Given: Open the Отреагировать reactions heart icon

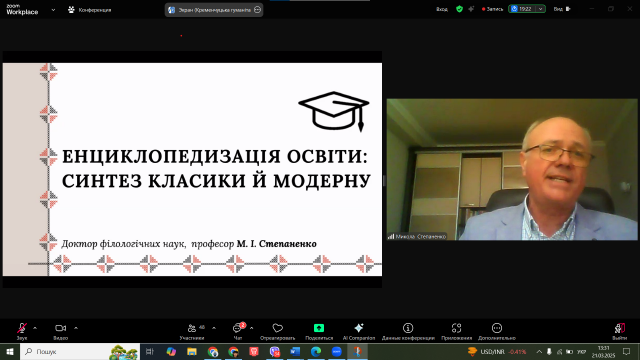Looking at the screenshot, I should 278,328.
